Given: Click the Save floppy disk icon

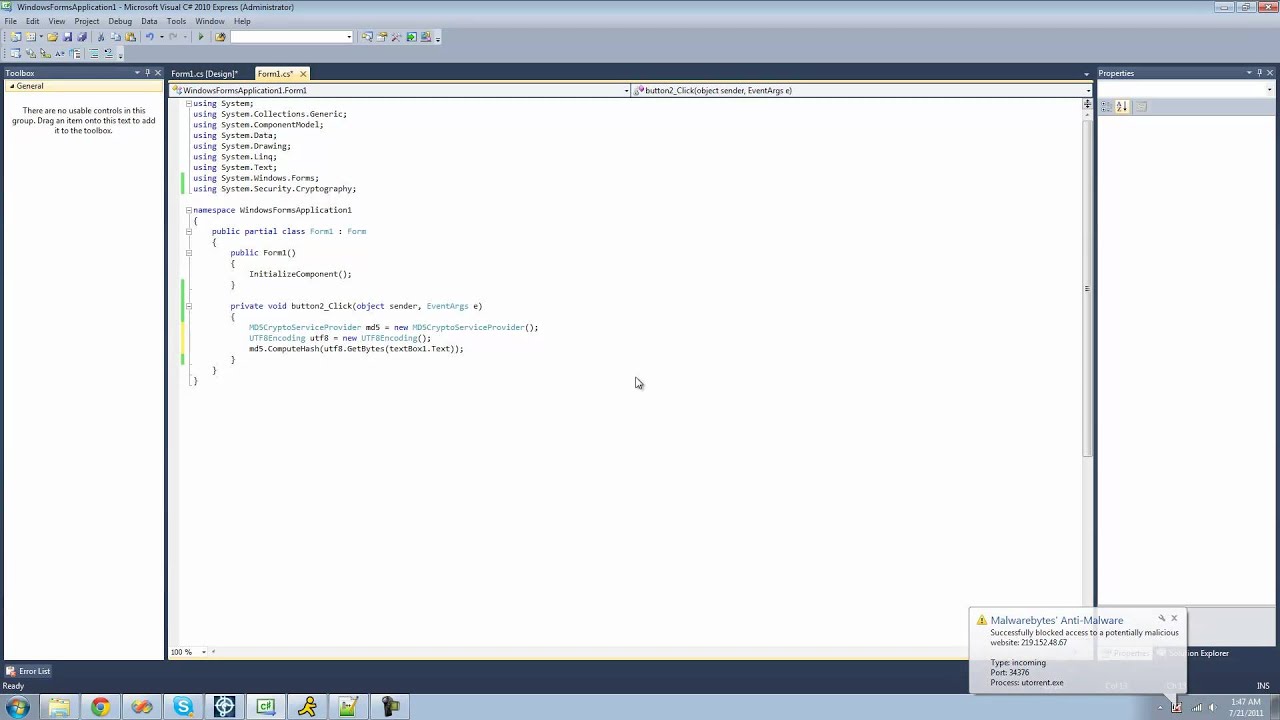Looking at the screenshot, I should point(67,37).
